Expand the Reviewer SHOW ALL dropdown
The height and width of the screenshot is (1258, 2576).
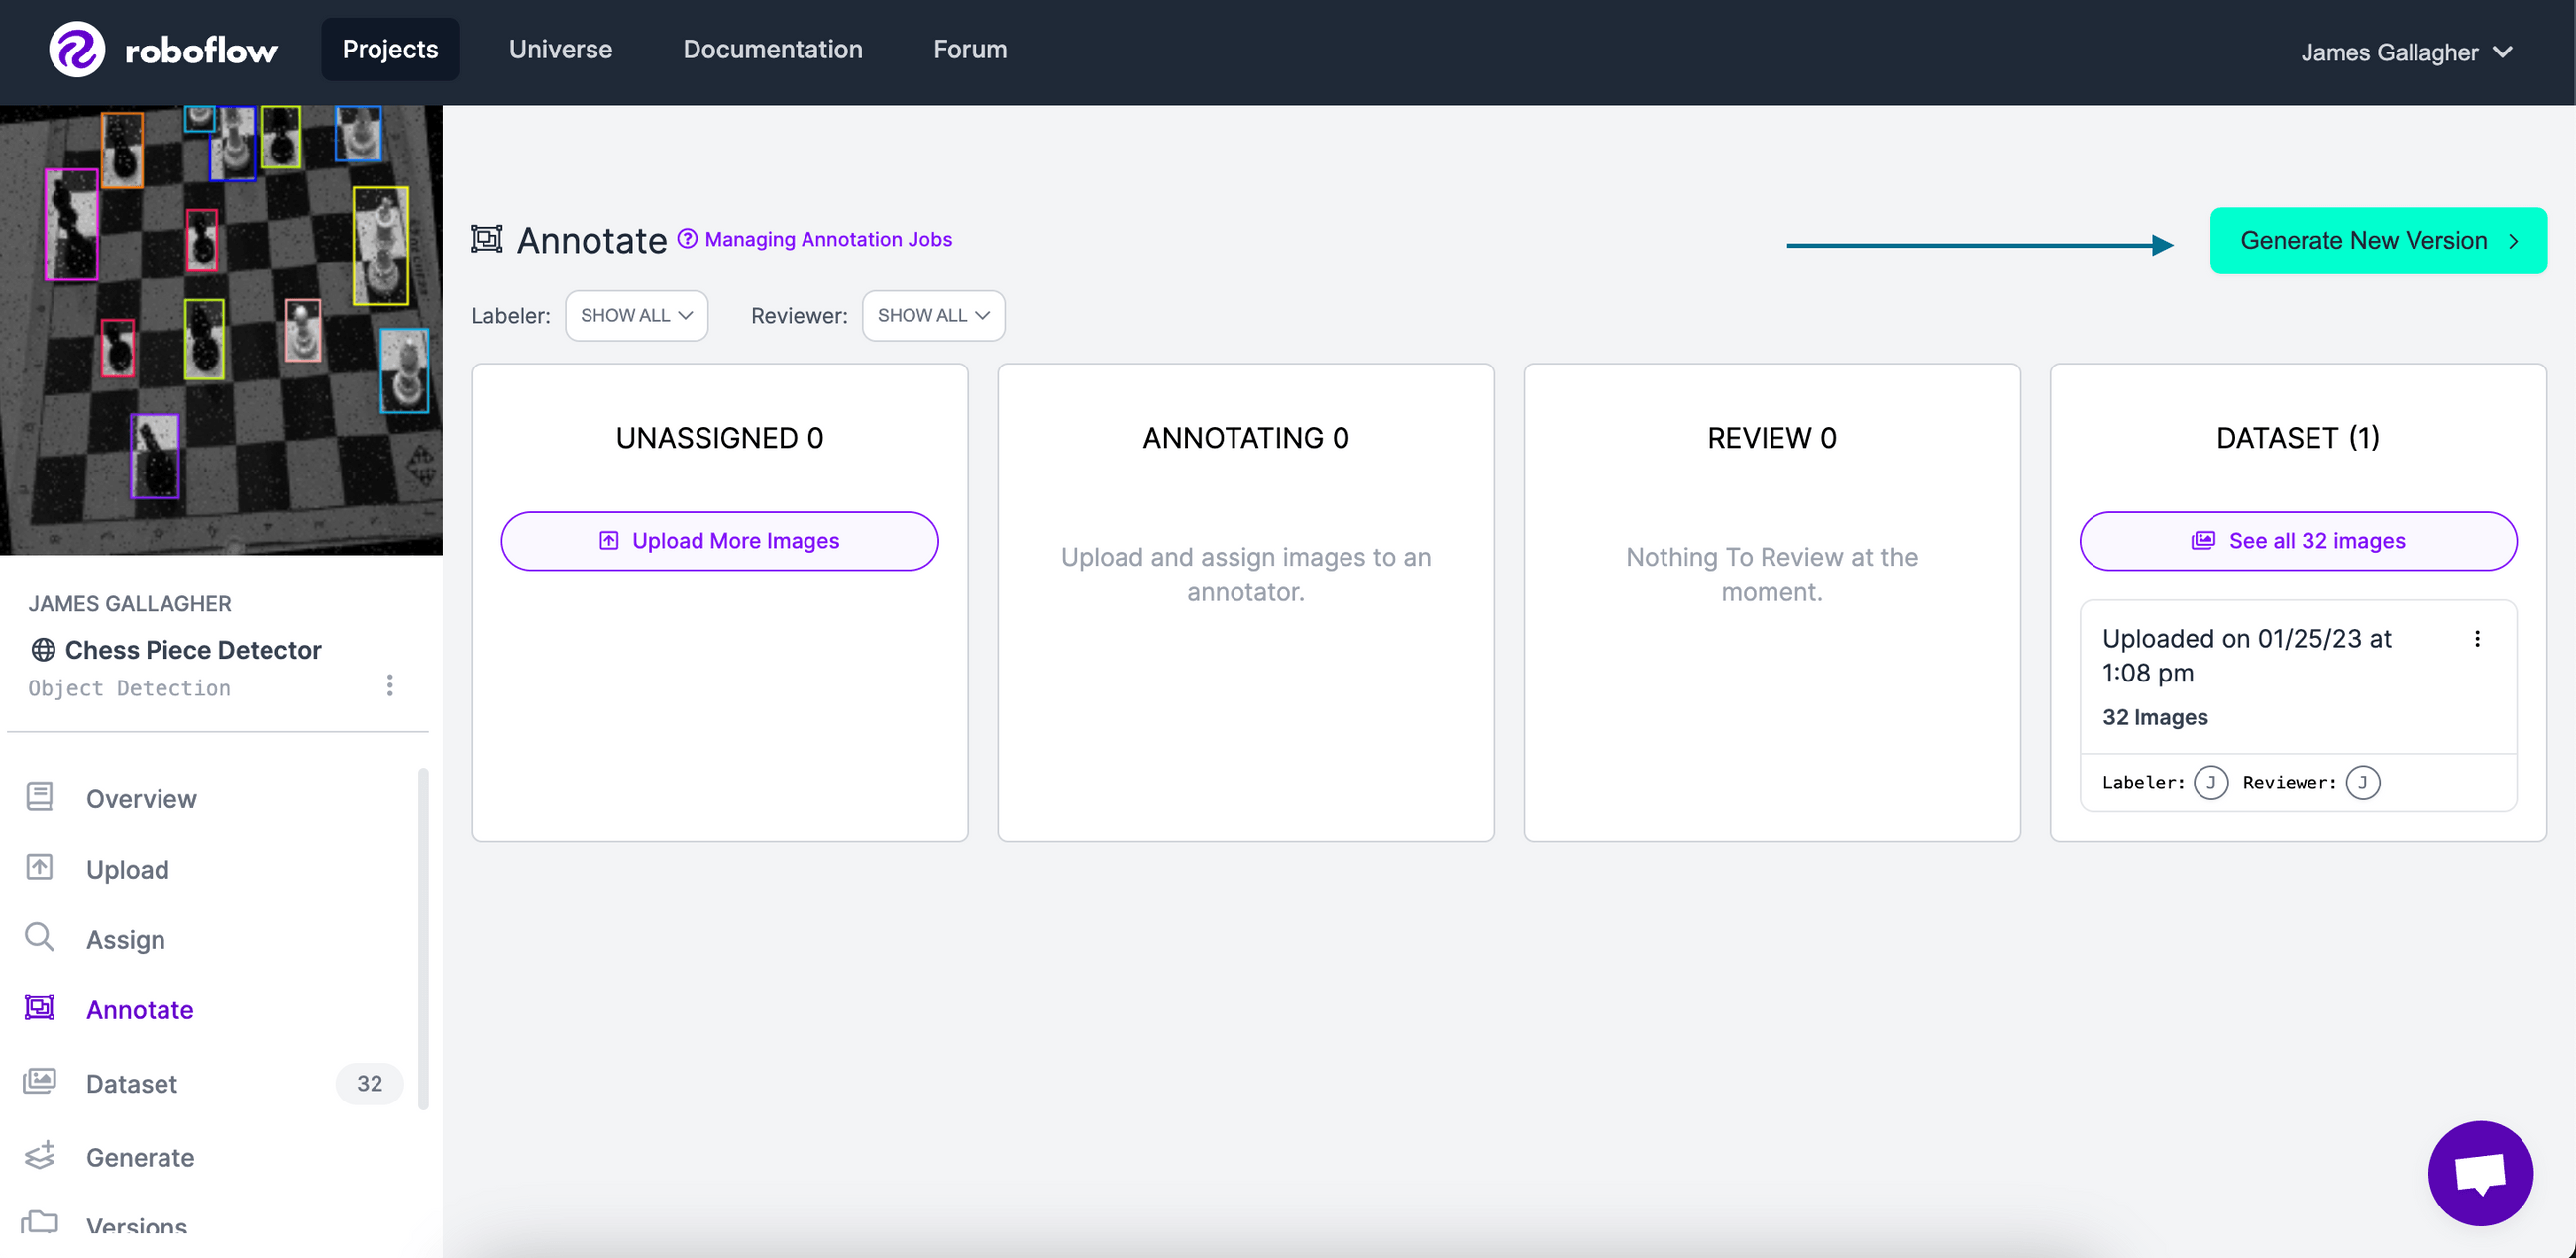click(932, 315)
